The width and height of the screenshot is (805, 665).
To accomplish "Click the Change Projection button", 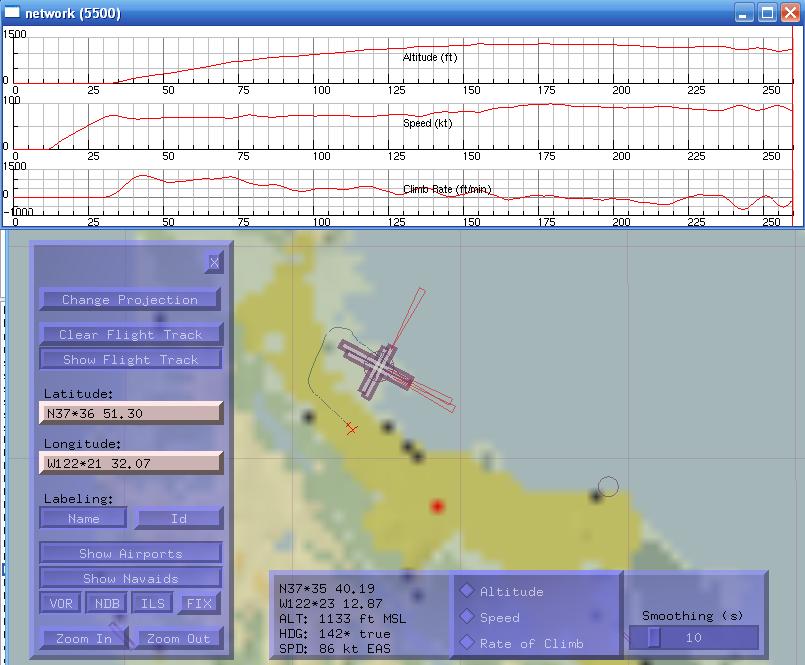I will pos(130,299).
